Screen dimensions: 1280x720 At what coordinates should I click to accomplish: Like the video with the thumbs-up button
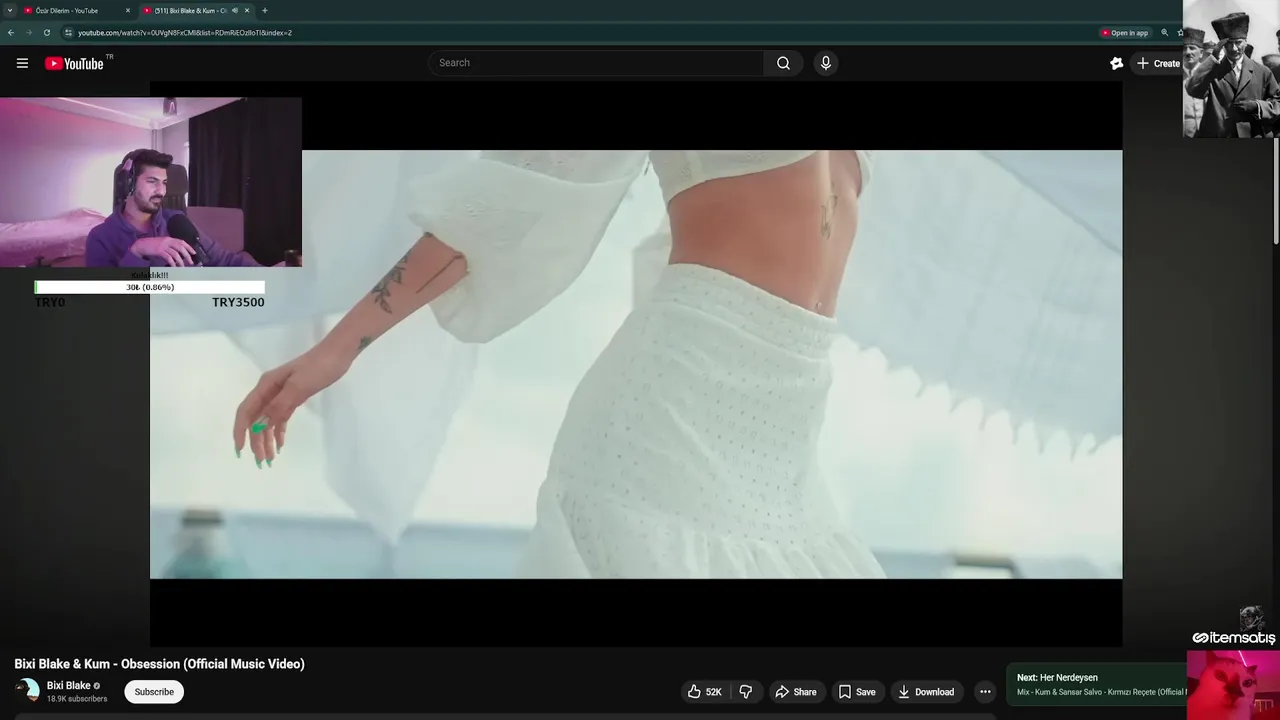pyautogui.click(x=705, y=692)
